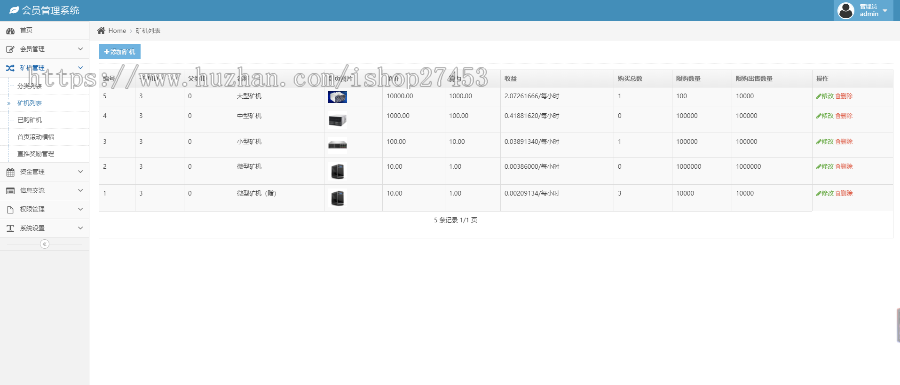Collapse the sidebar with the round arrow
900x385 pixels.
[x=45, y=244]
